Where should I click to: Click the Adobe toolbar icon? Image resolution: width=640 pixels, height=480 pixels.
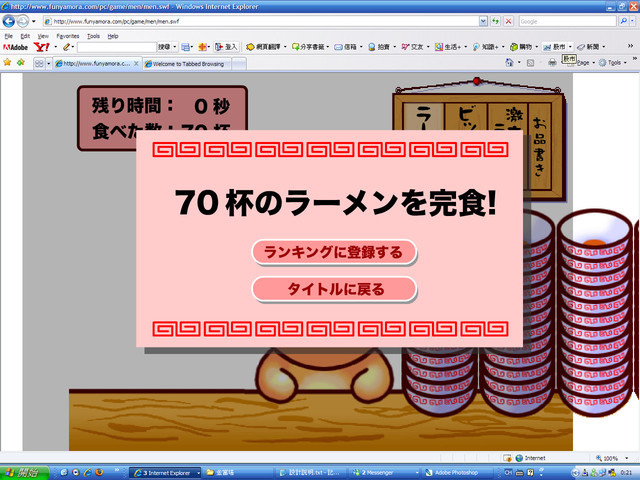pos(15,47)
